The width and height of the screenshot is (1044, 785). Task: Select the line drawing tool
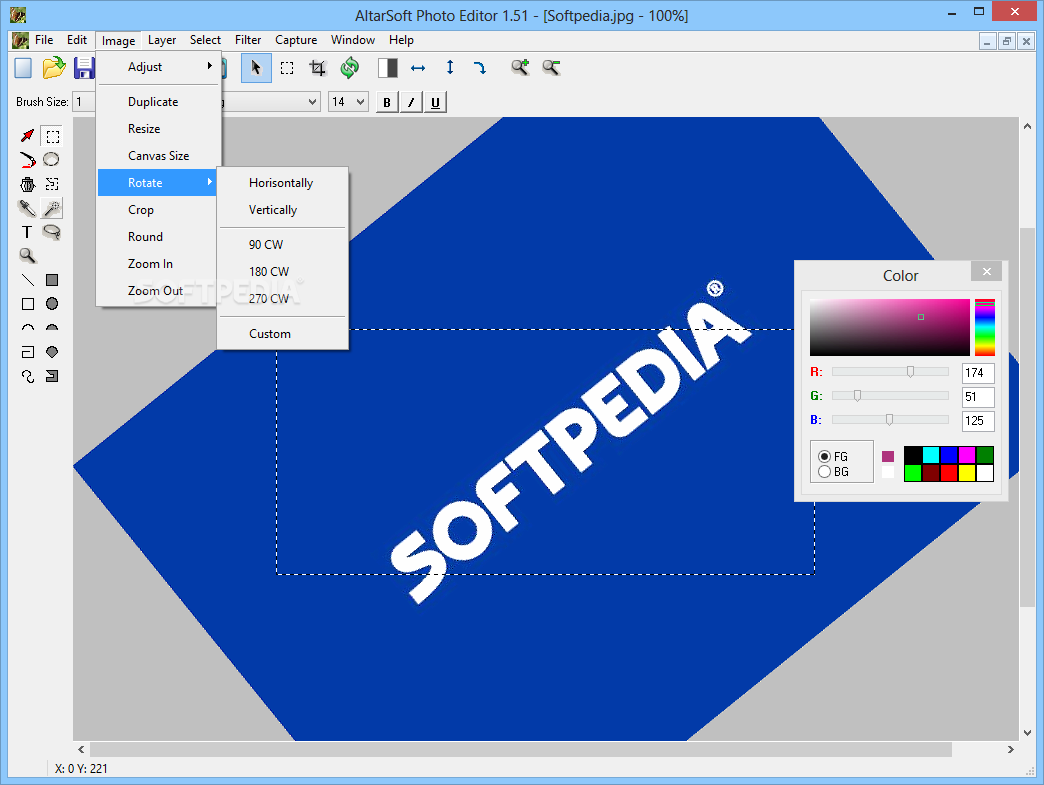point(27,280)
